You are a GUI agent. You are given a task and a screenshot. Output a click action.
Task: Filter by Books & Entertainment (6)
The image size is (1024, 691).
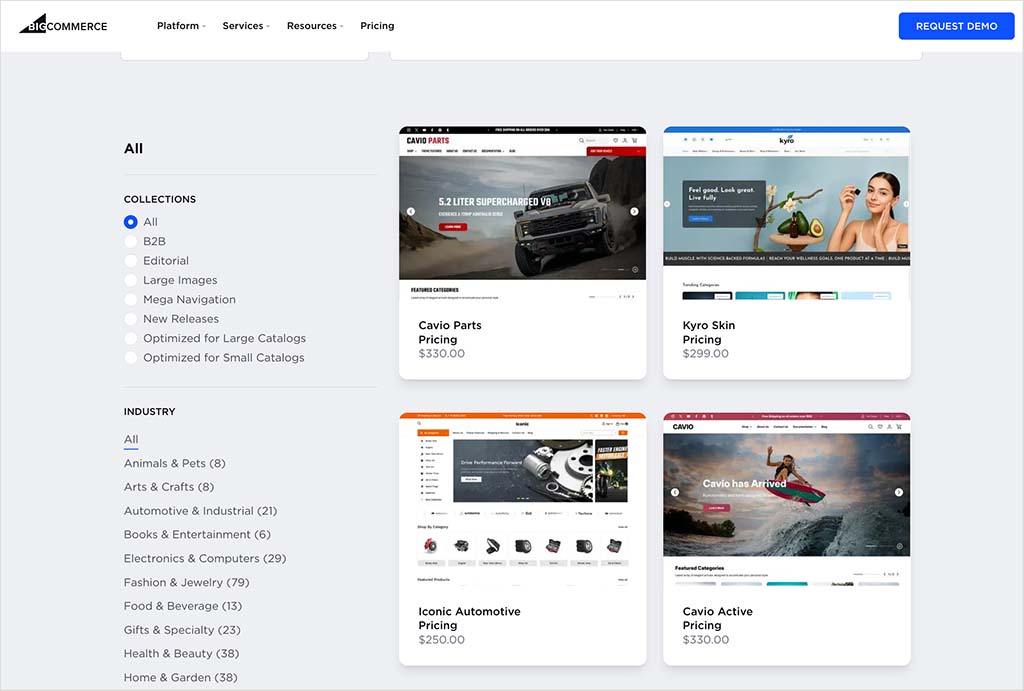(197, 534)
